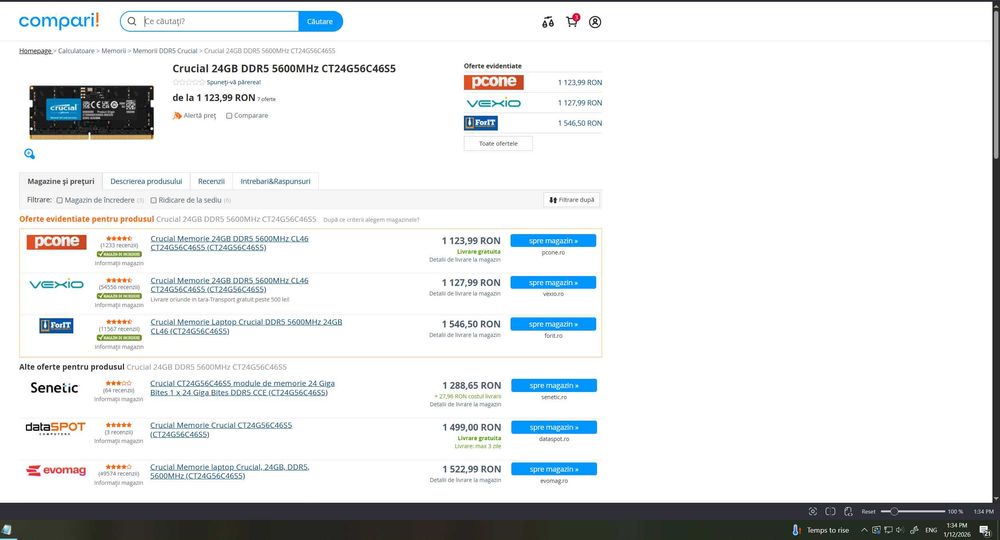Click Informații magazin under Senetic
Image resolution: width=1000 pixels, height=540 pixels.
[x=119, y=399]
